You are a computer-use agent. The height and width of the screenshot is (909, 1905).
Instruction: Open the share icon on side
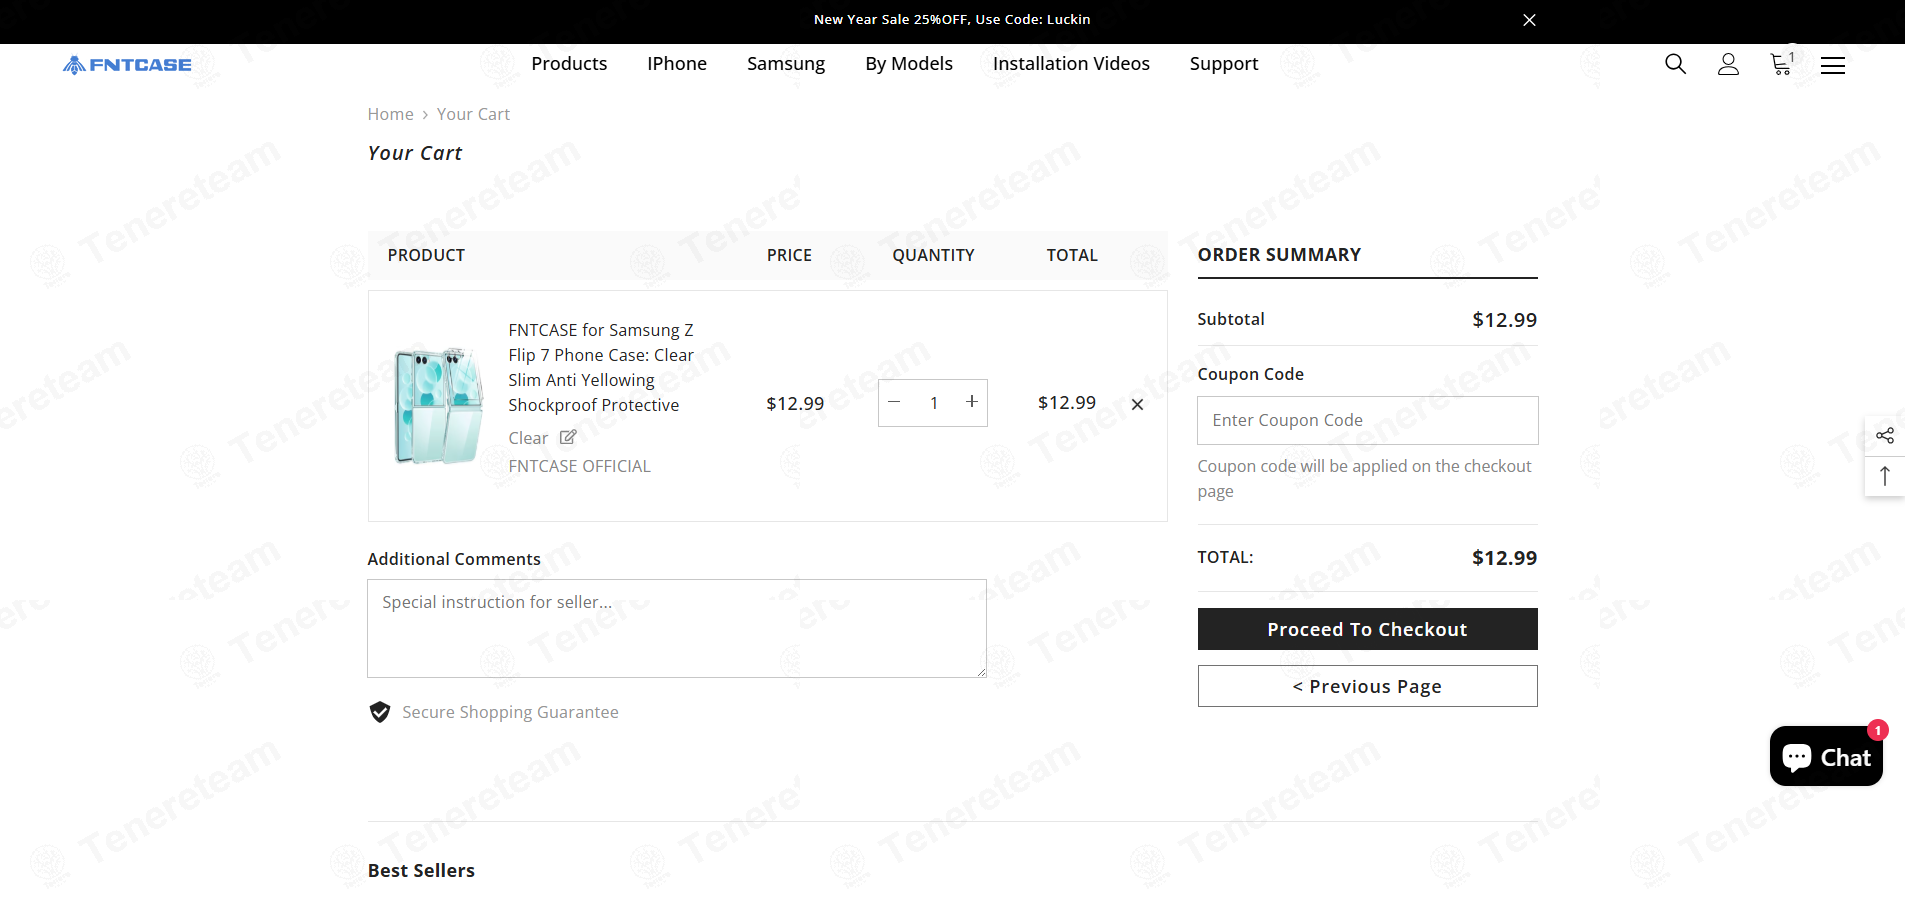[x=1885, y=435]
